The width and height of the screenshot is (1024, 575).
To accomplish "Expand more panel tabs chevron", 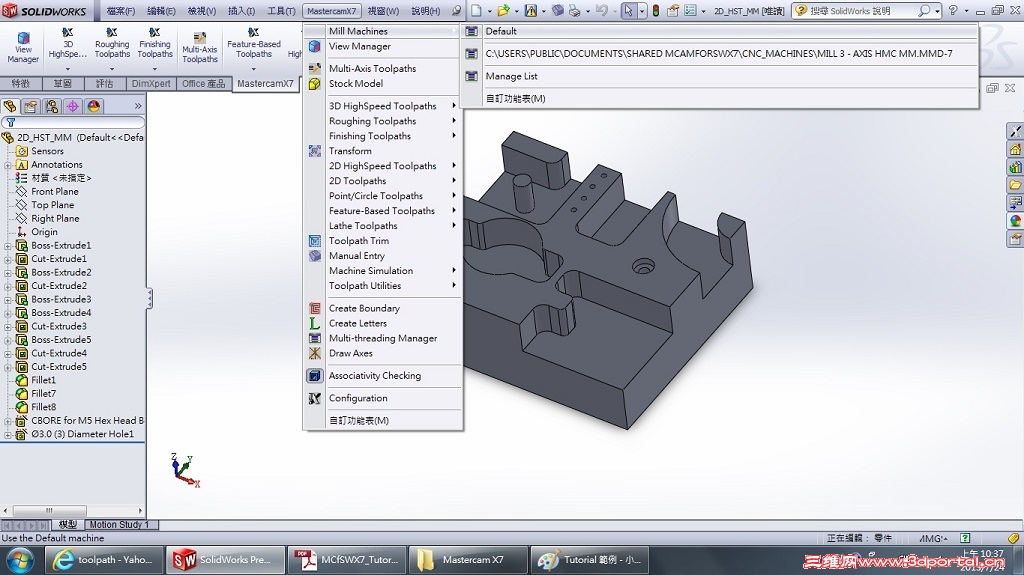I will point(138,106).
